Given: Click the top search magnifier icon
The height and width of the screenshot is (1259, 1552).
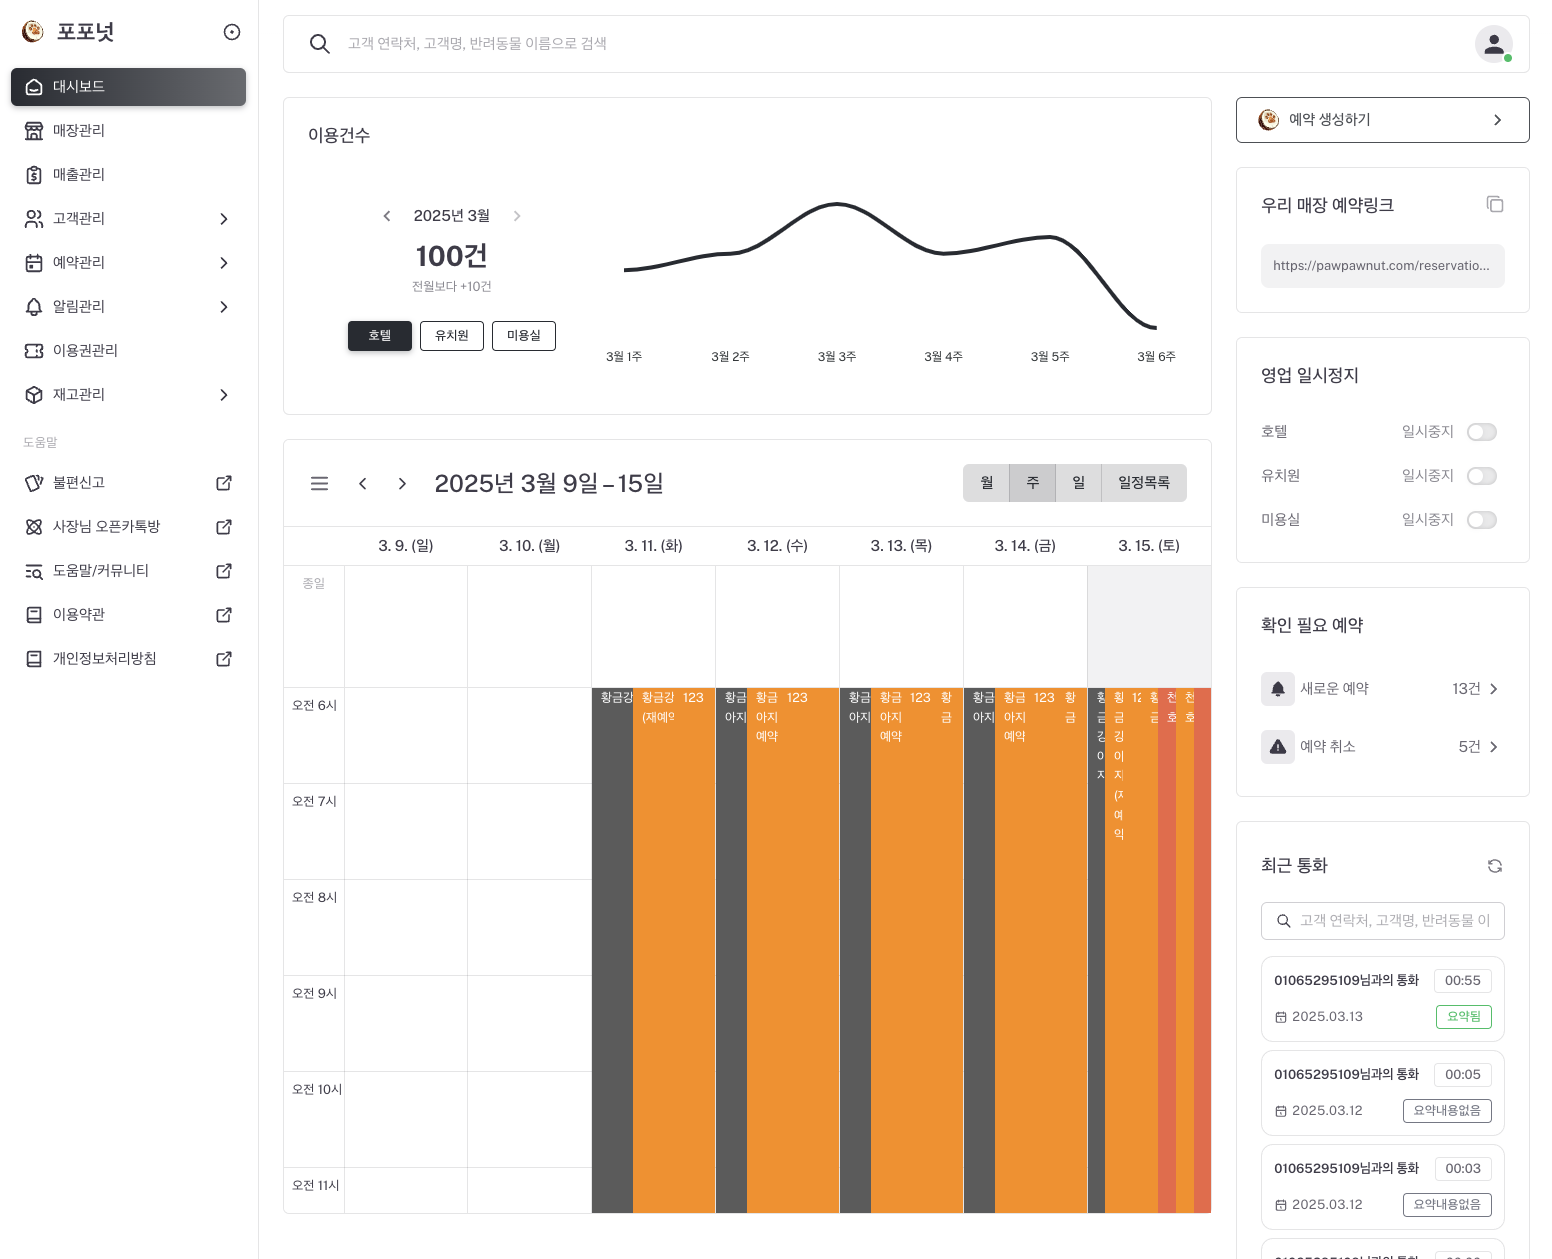Looking at the screenshot, I should point(320,44).
